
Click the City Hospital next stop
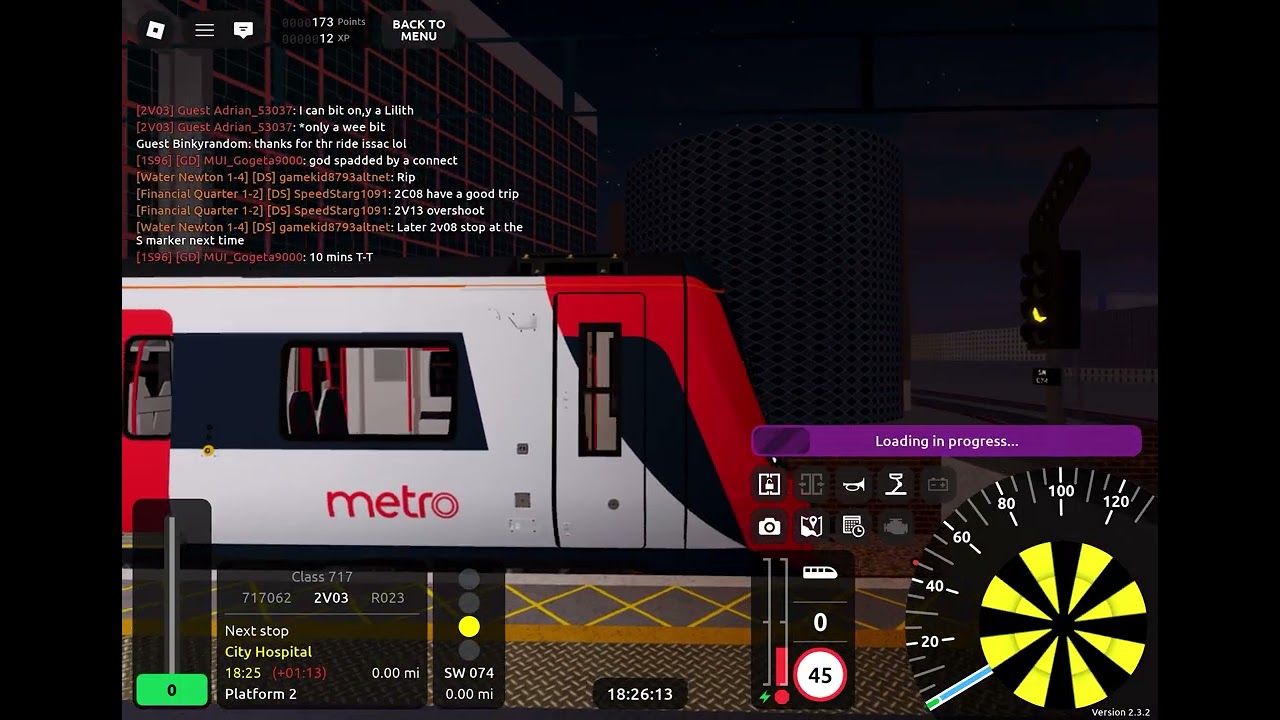268,652
